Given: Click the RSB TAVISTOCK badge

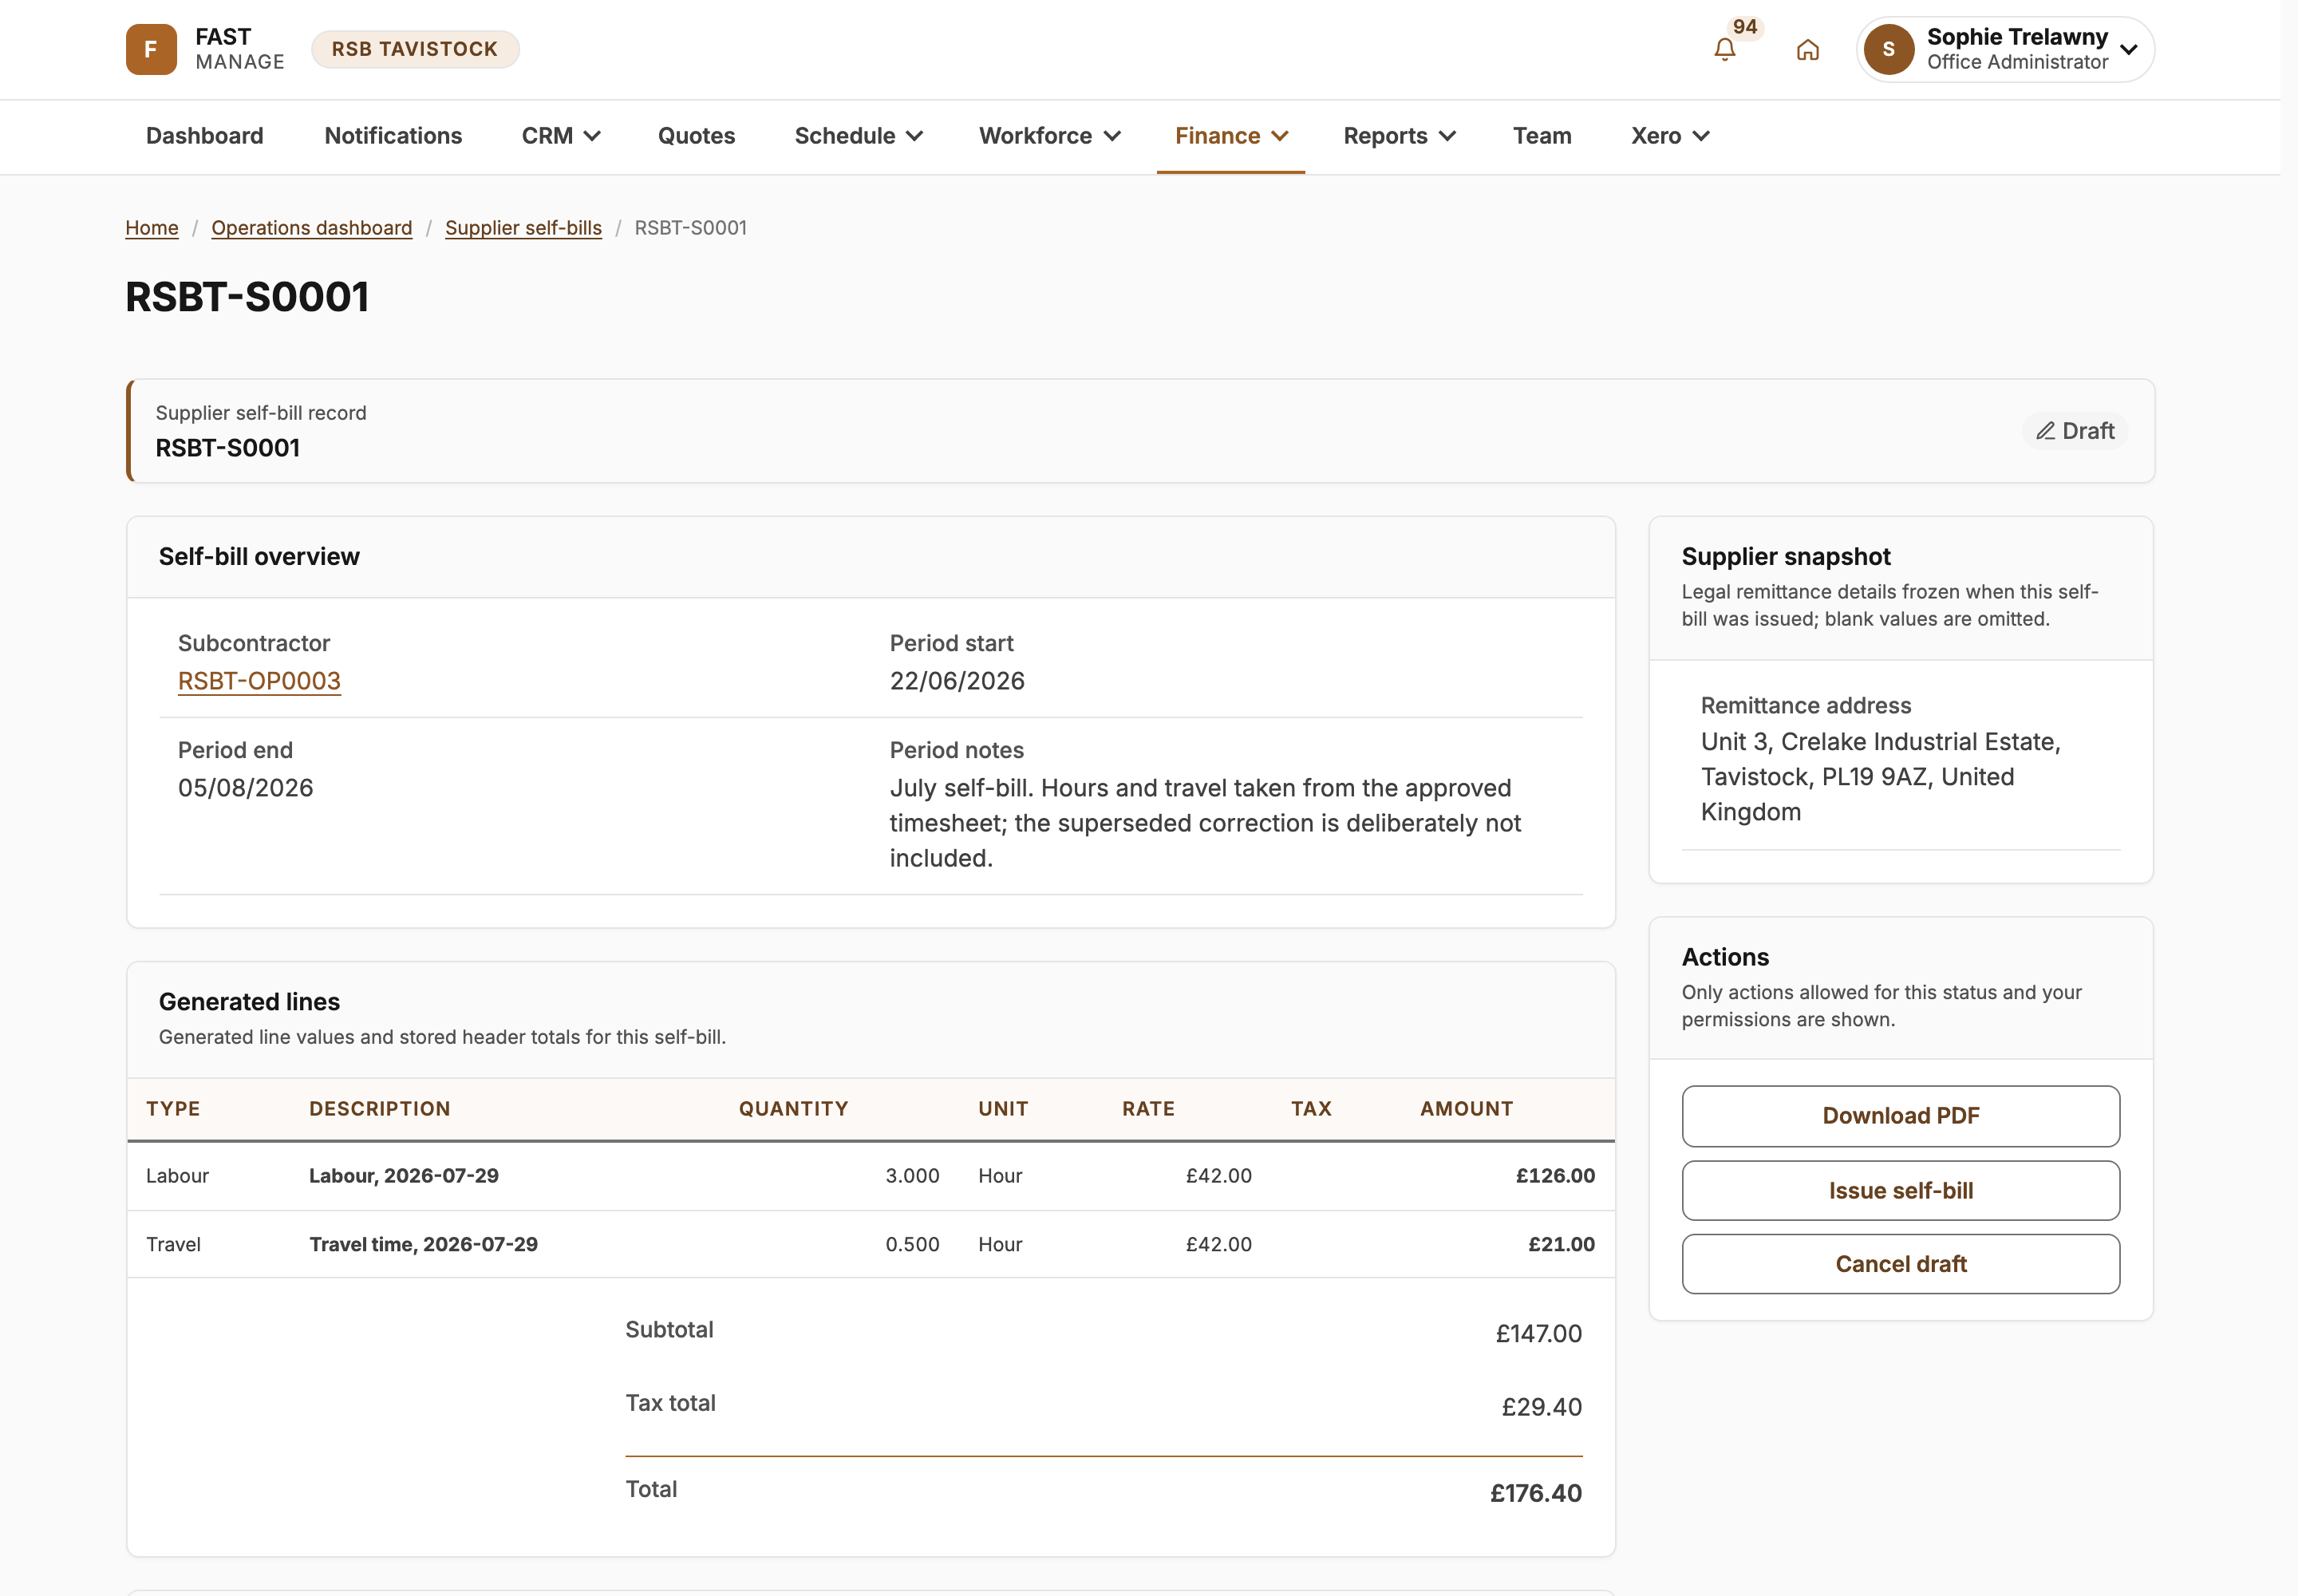Looking at the screenshot, I should pos(415,49).
